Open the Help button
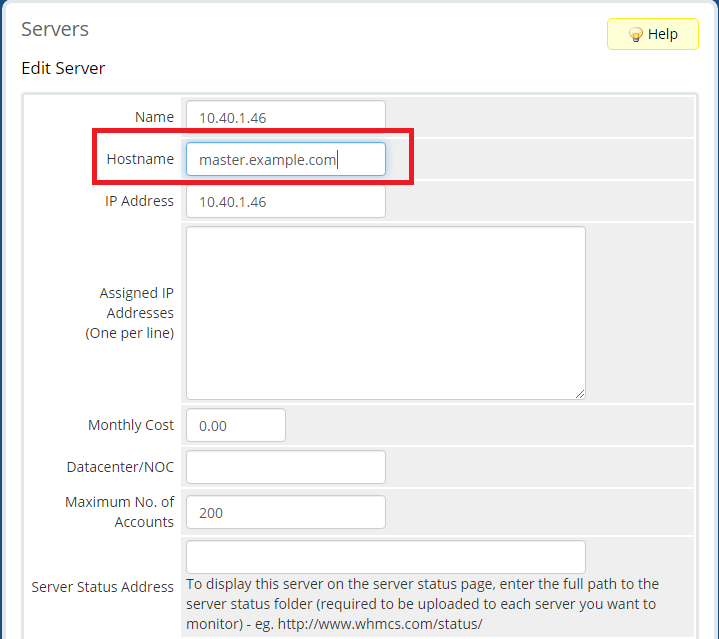Image resolution: width=719 pixels, height=639 pixels. click(653, 34)
